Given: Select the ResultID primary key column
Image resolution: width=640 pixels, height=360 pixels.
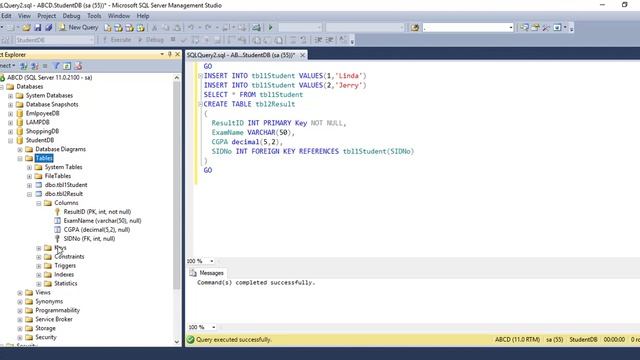Looking at the screenshot, I should (x=97, y=212).
